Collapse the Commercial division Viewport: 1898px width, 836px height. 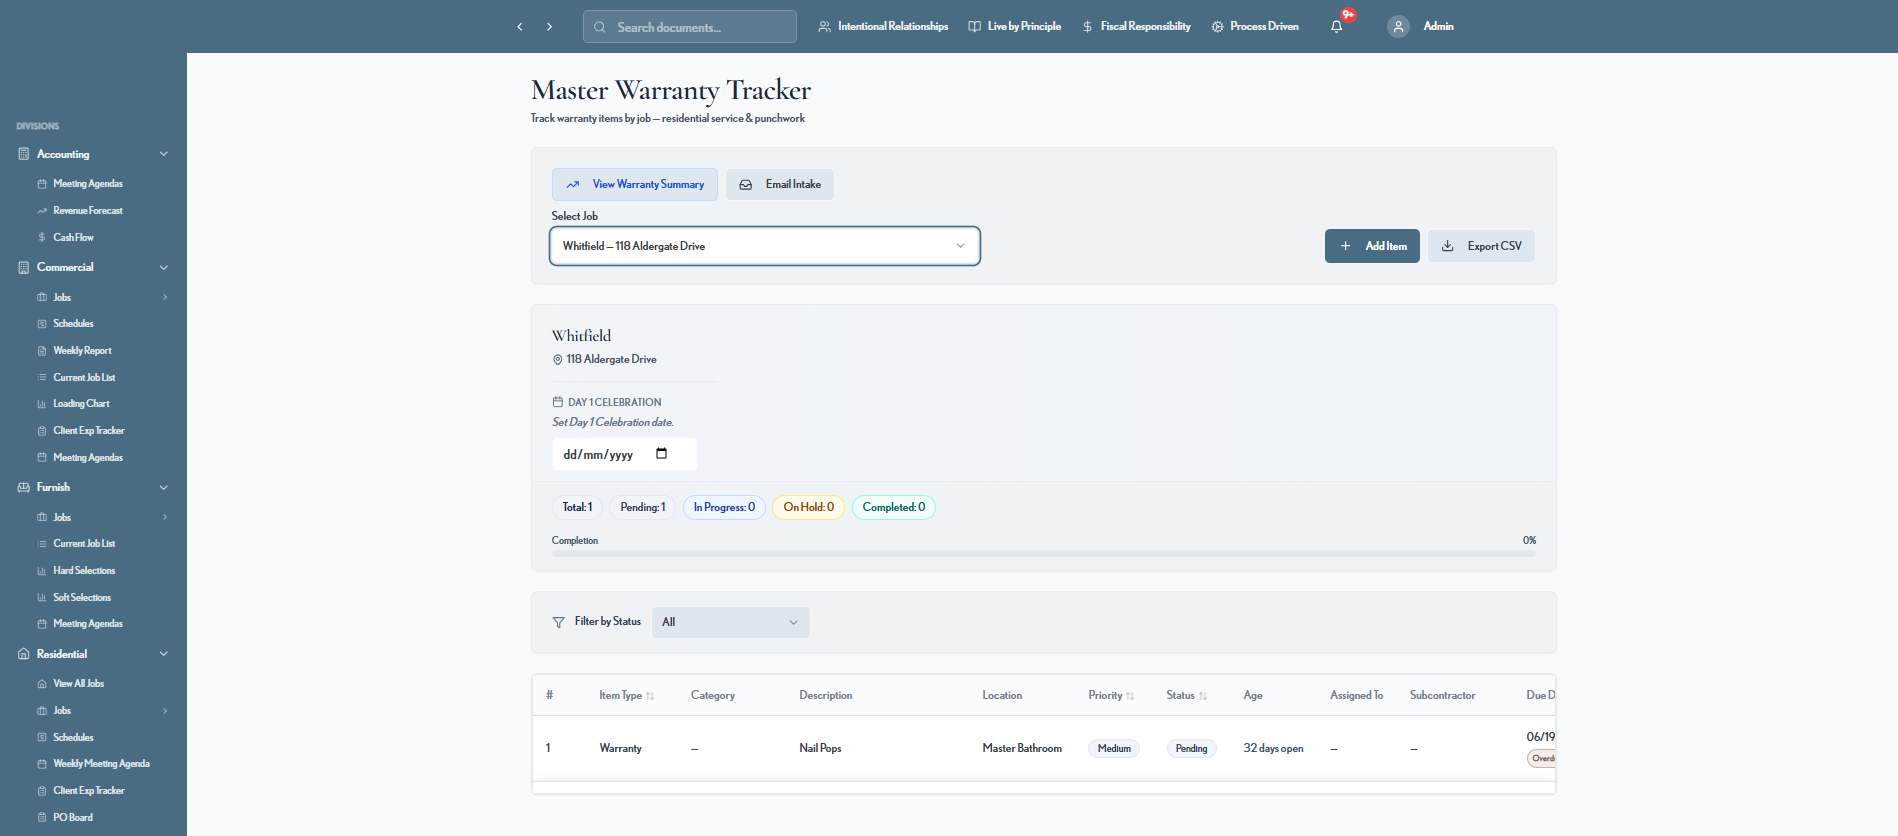coord(164,267)
